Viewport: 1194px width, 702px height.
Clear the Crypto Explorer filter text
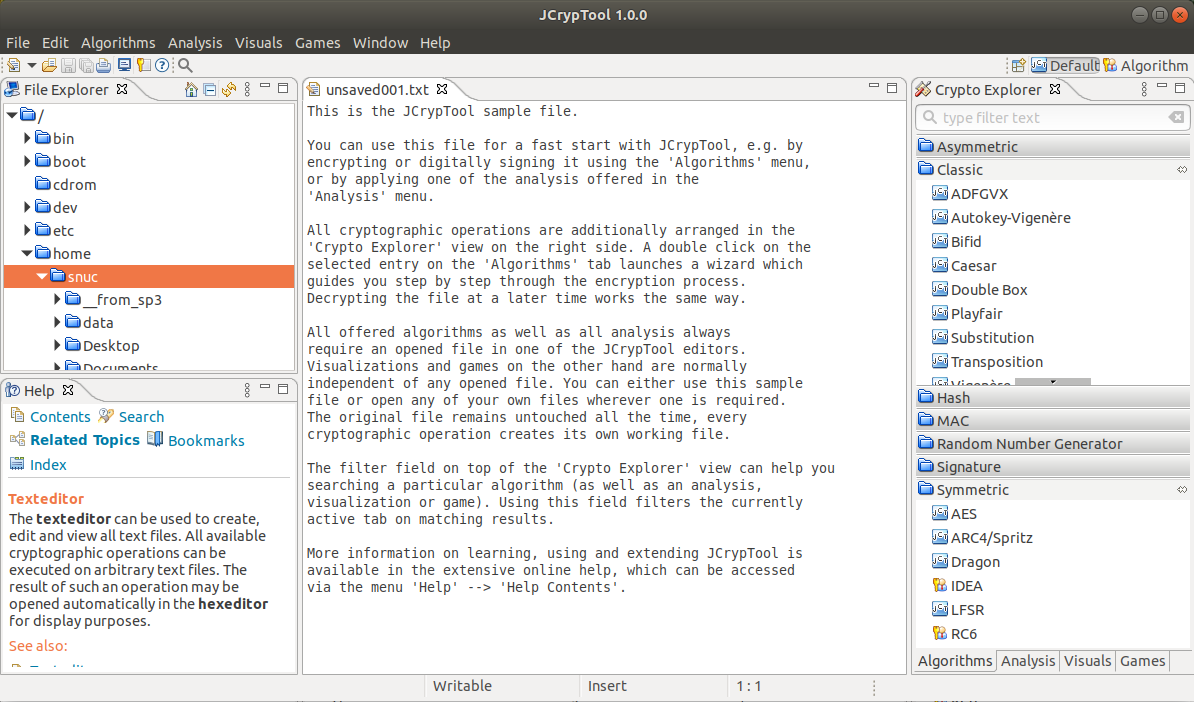[x=1176, y=117]
